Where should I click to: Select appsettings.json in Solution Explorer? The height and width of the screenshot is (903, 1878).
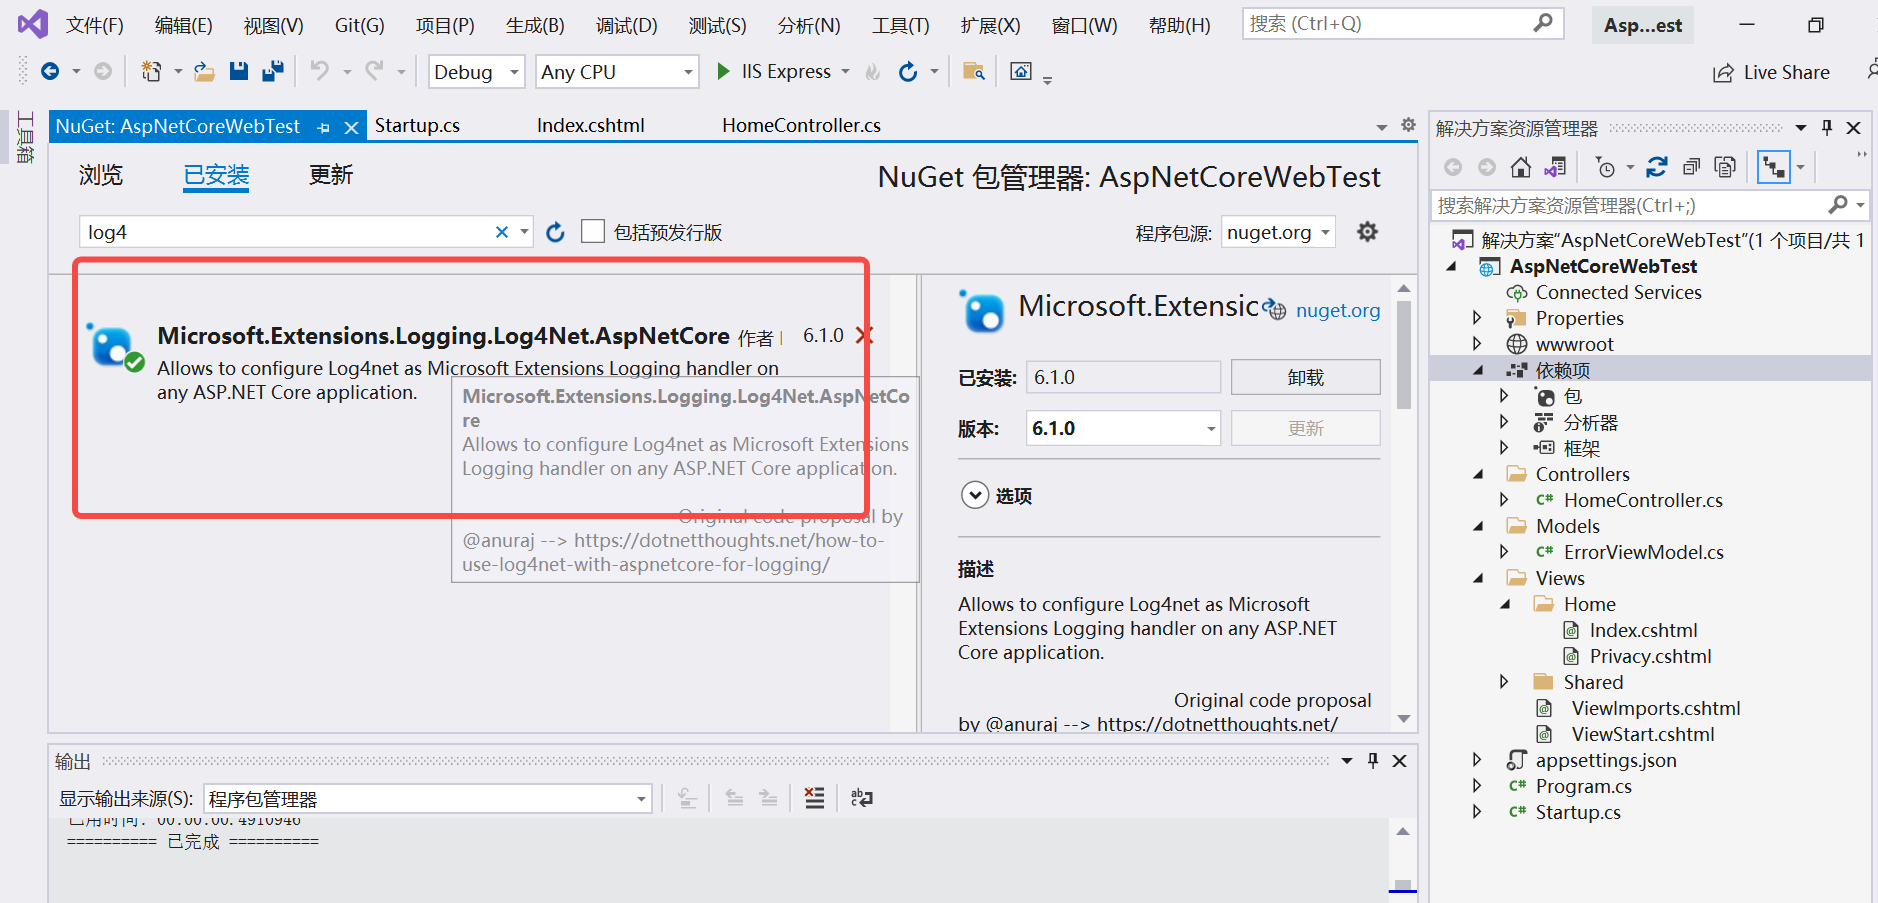point(1606,760)
